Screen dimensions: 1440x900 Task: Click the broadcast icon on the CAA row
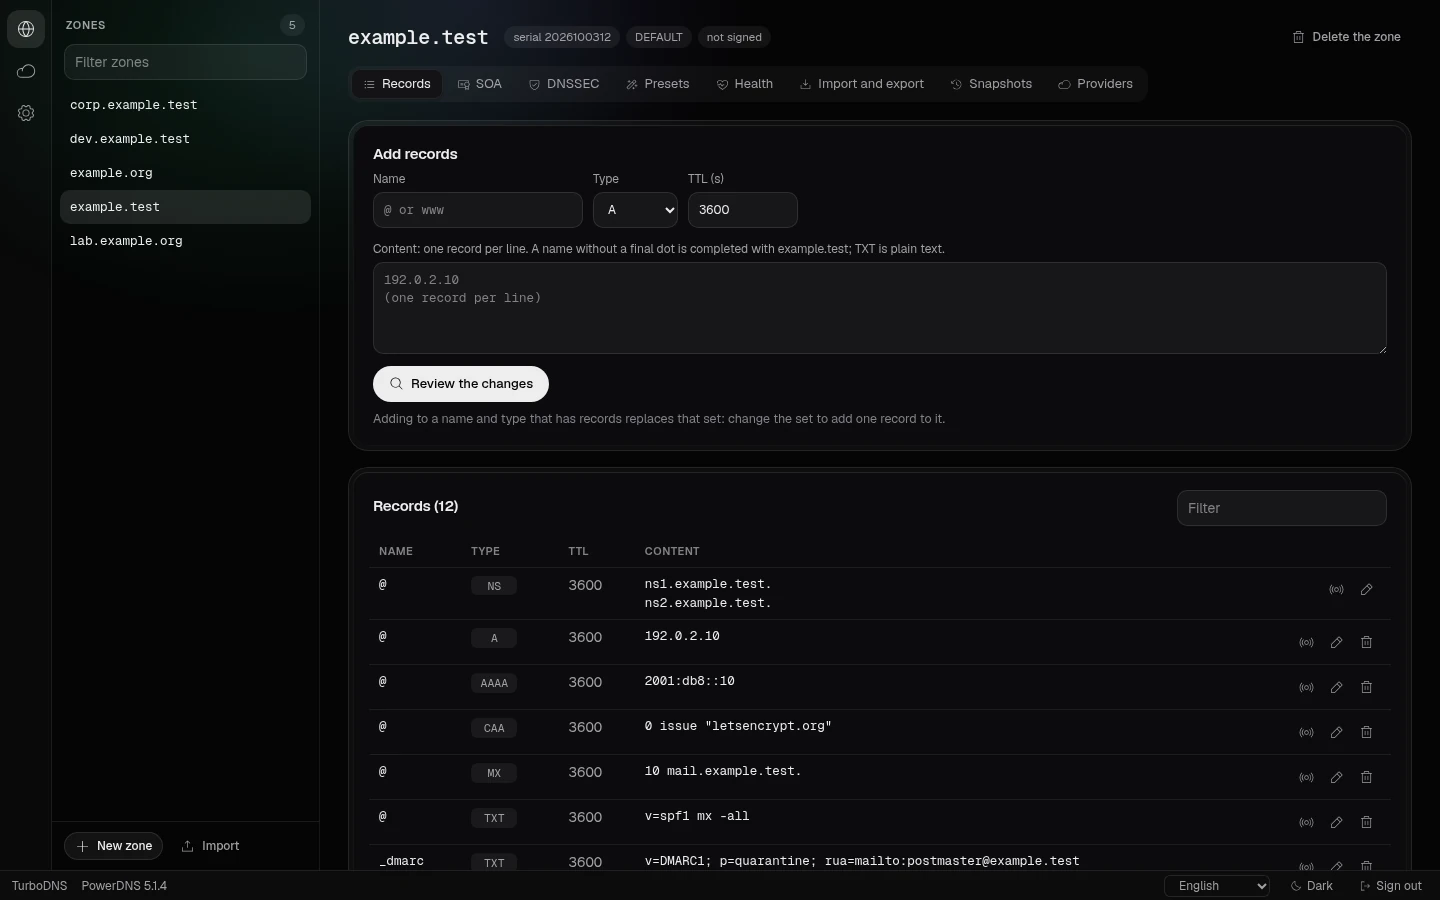[x=1306, y=732]
